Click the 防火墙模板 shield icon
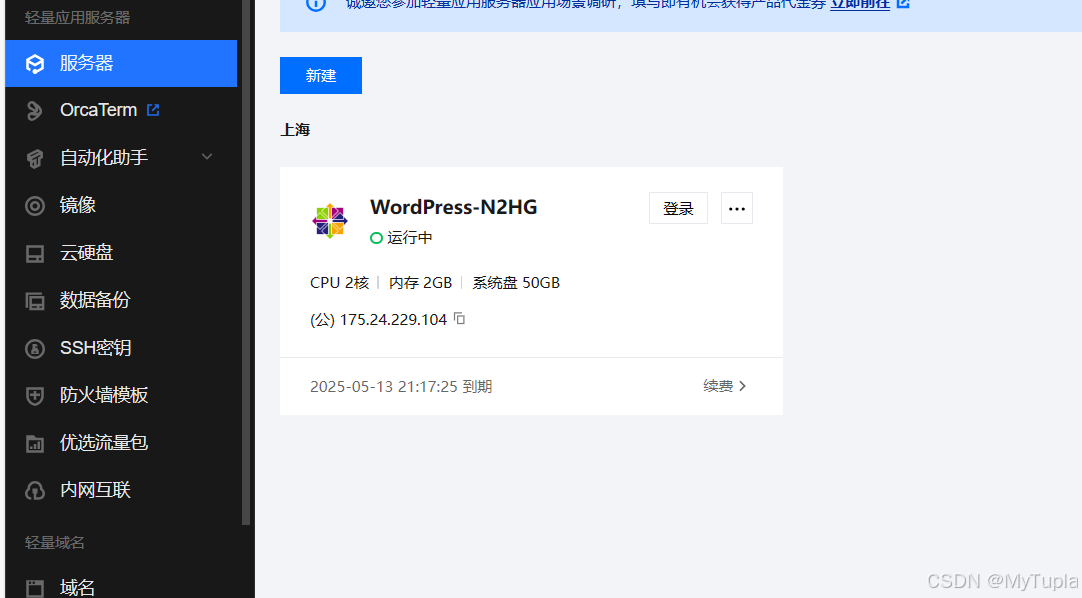1082x598 pixels. (35, 396)
